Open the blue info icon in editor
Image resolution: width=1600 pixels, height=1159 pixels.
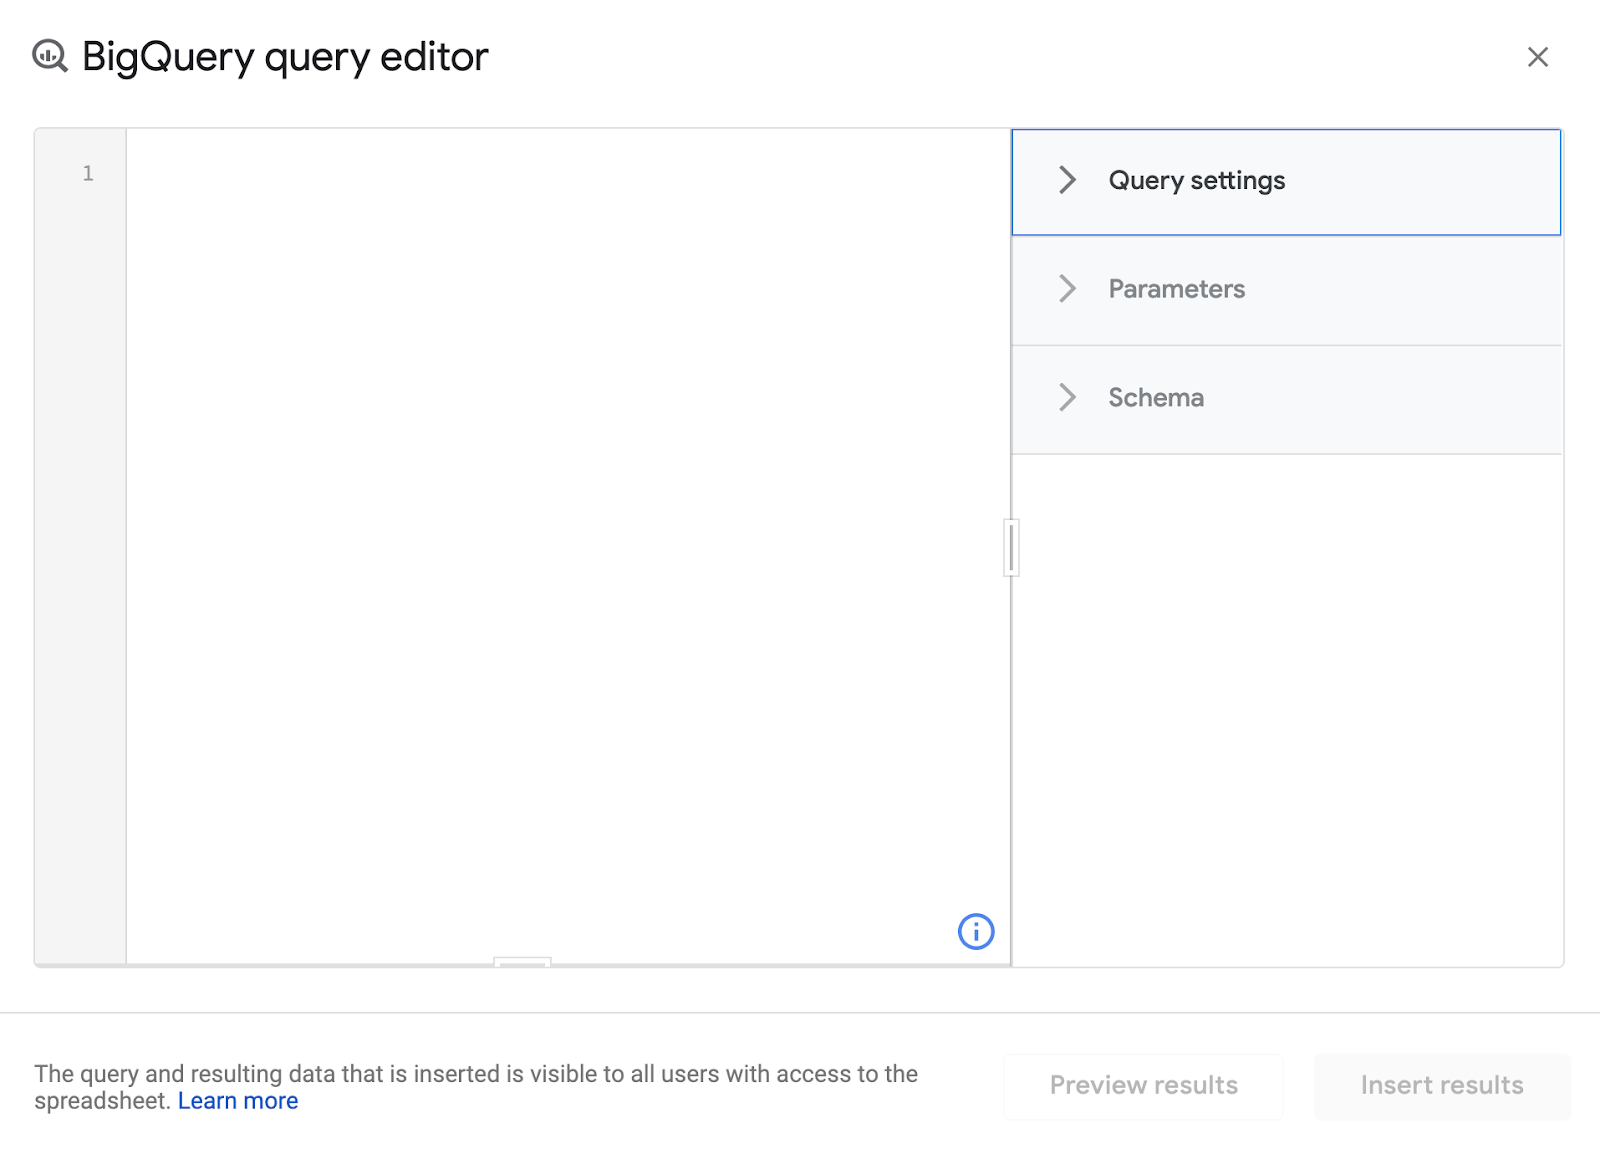[x=976, y=931]
